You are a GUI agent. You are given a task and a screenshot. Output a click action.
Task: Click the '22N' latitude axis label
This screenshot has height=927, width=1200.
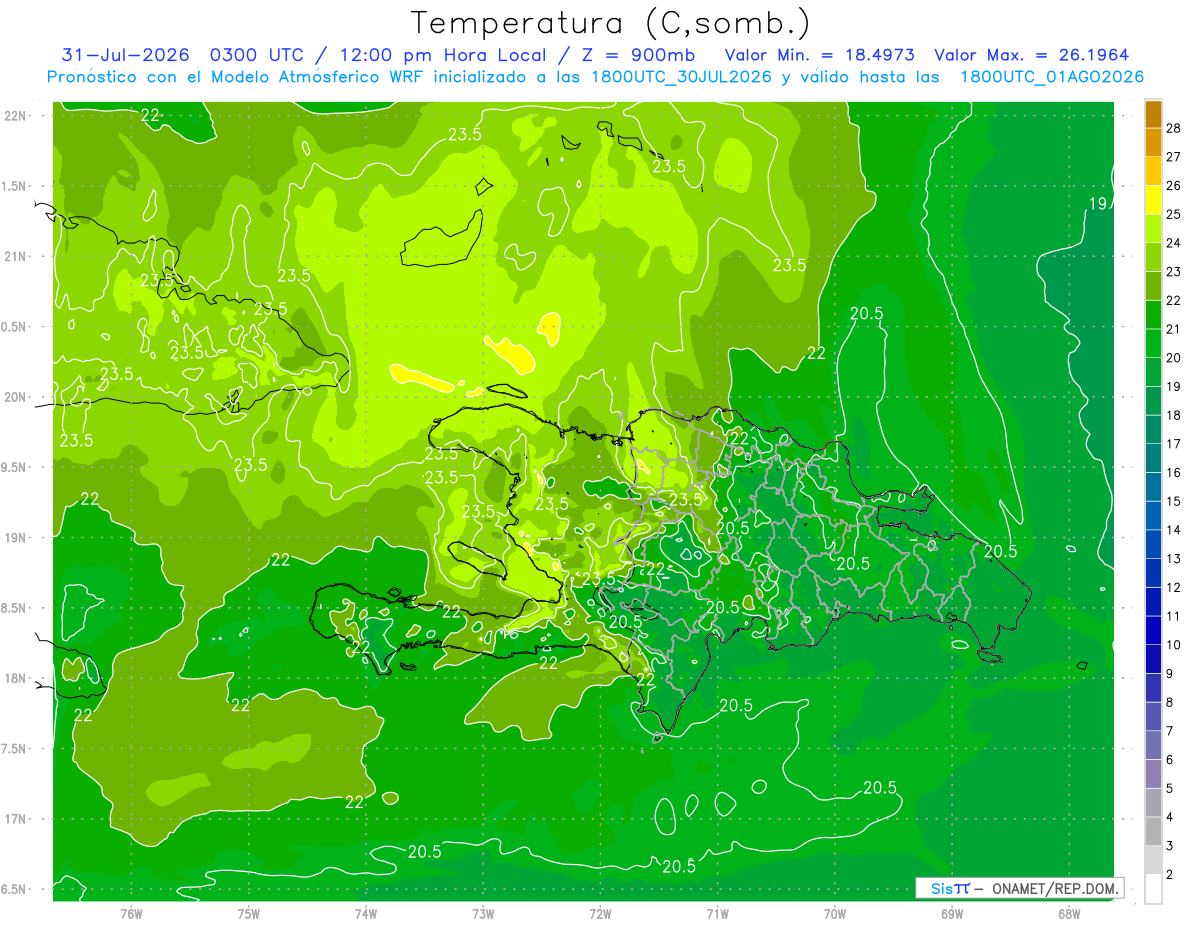(15, 116)
